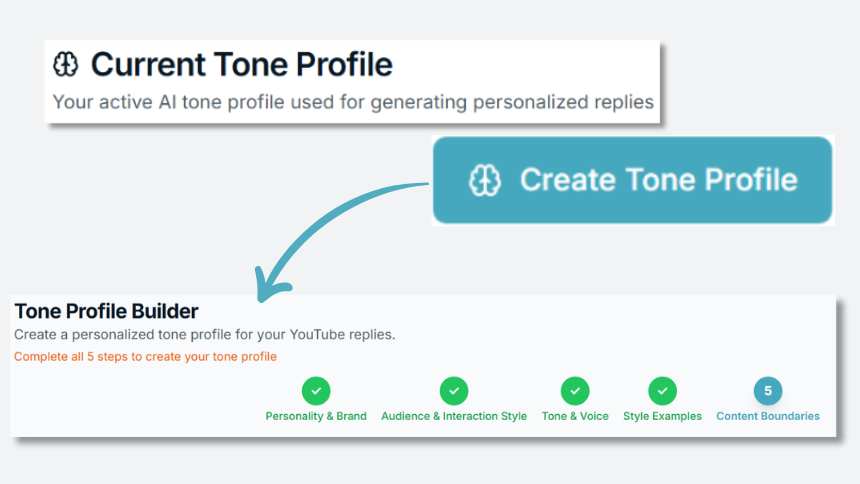Click the green checkmark above Style Examples
This screenshot has width=860, height=484.
pos(662,390)
